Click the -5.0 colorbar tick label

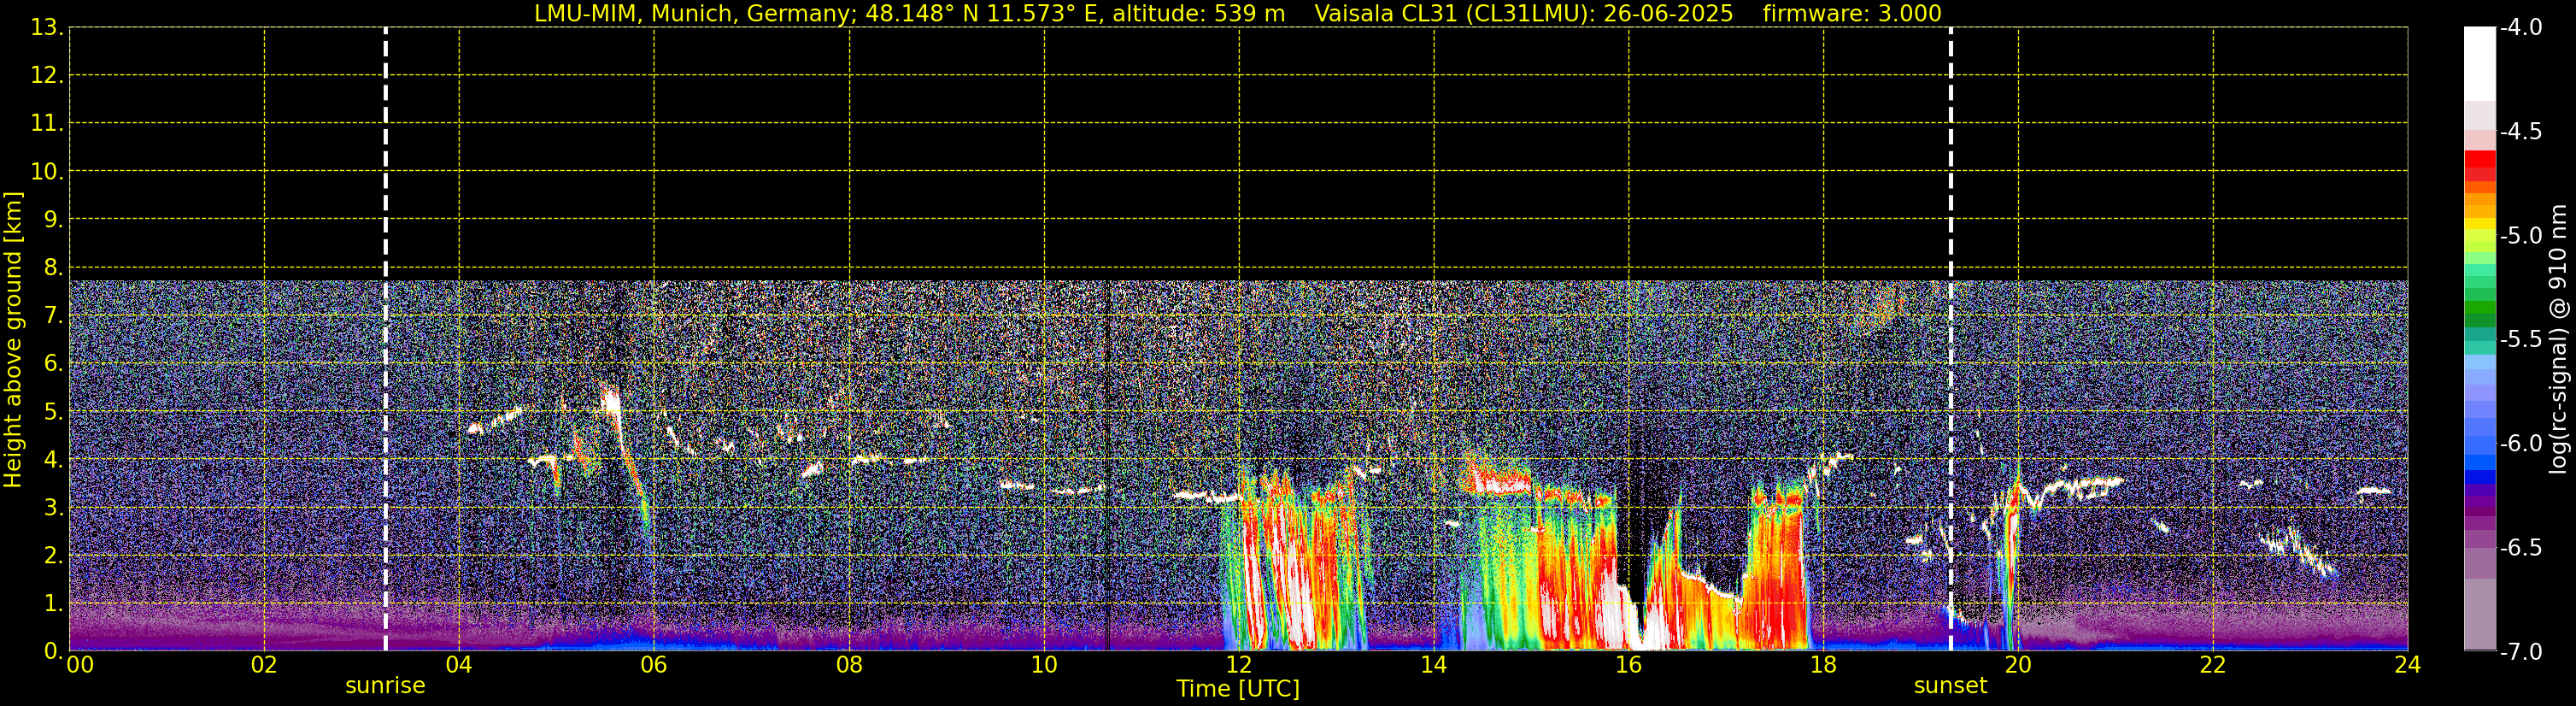click(x=2520, y=236)
